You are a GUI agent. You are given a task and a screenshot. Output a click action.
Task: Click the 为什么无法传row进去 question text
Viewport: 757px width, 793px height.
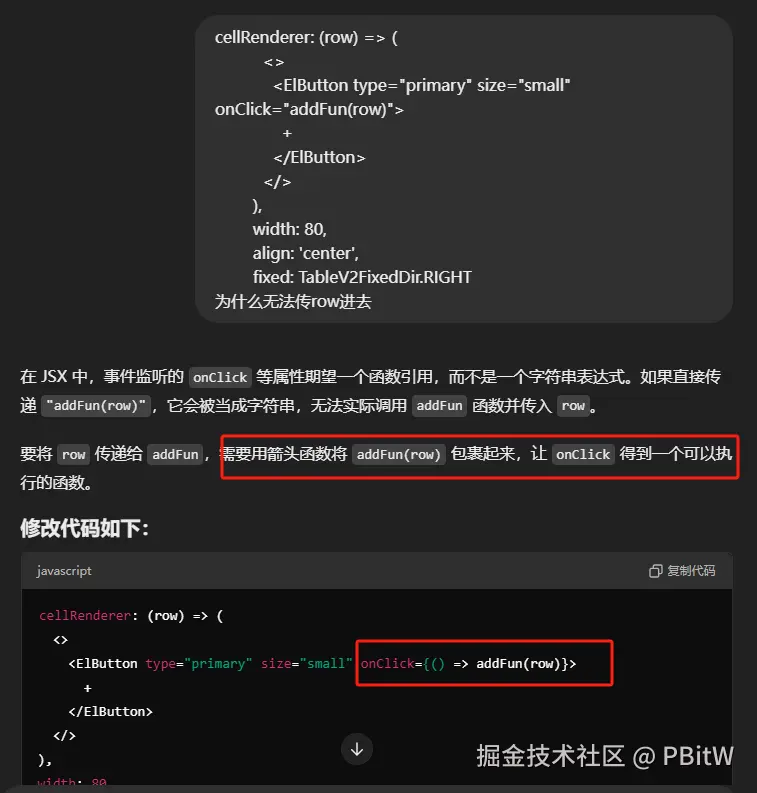point(293,301)
